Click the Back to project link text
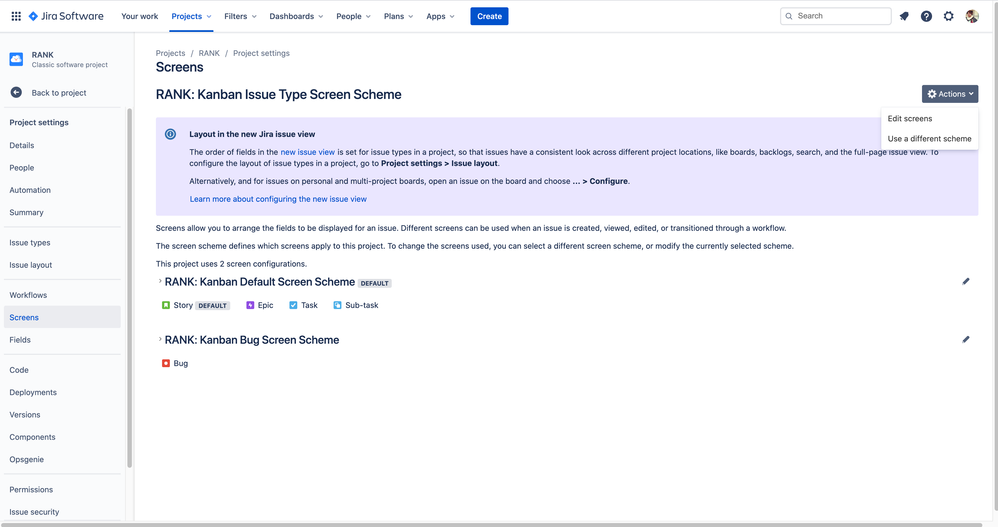This screenshot has height=527, width=998. pyautogui.click(x=59, y=93)
